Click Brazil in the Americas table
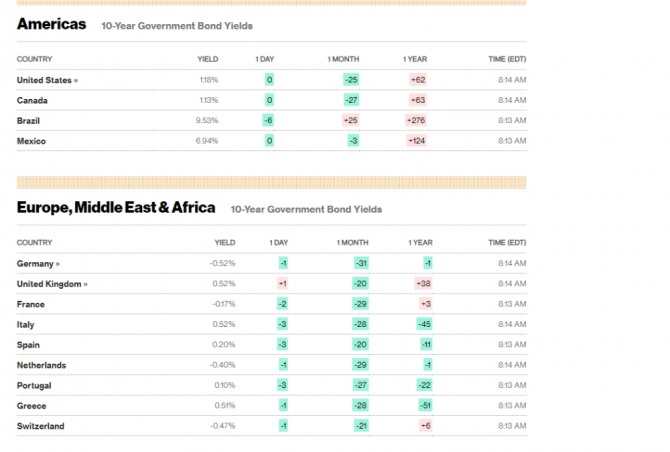670x452 pixels. (29, 120)
